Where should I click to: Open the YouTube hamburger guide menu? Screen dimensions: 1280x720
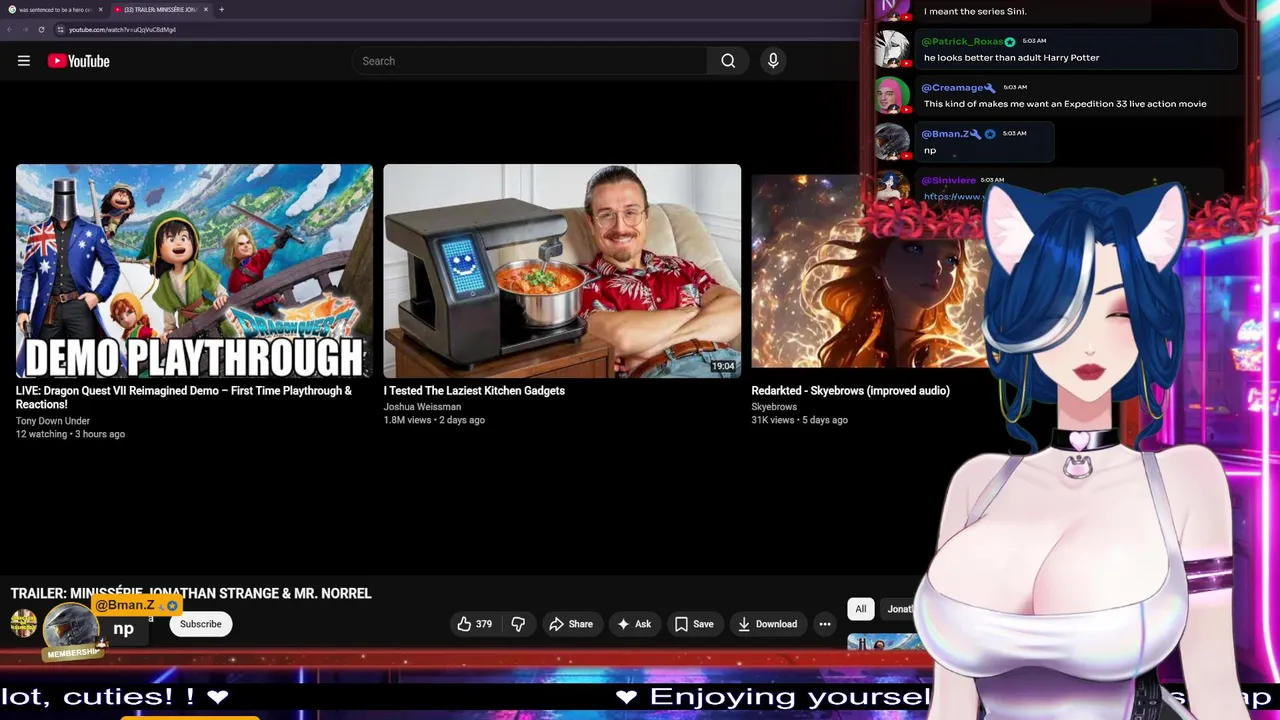[x=23, y=61]
